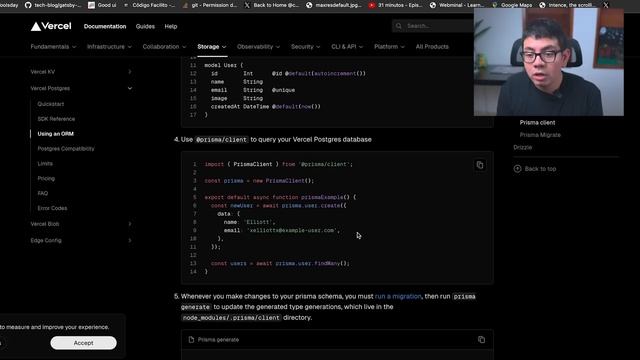The height and width of the screenshot is (360, 640).
Task: Click the run a migration link
Action: click(398, 296)
